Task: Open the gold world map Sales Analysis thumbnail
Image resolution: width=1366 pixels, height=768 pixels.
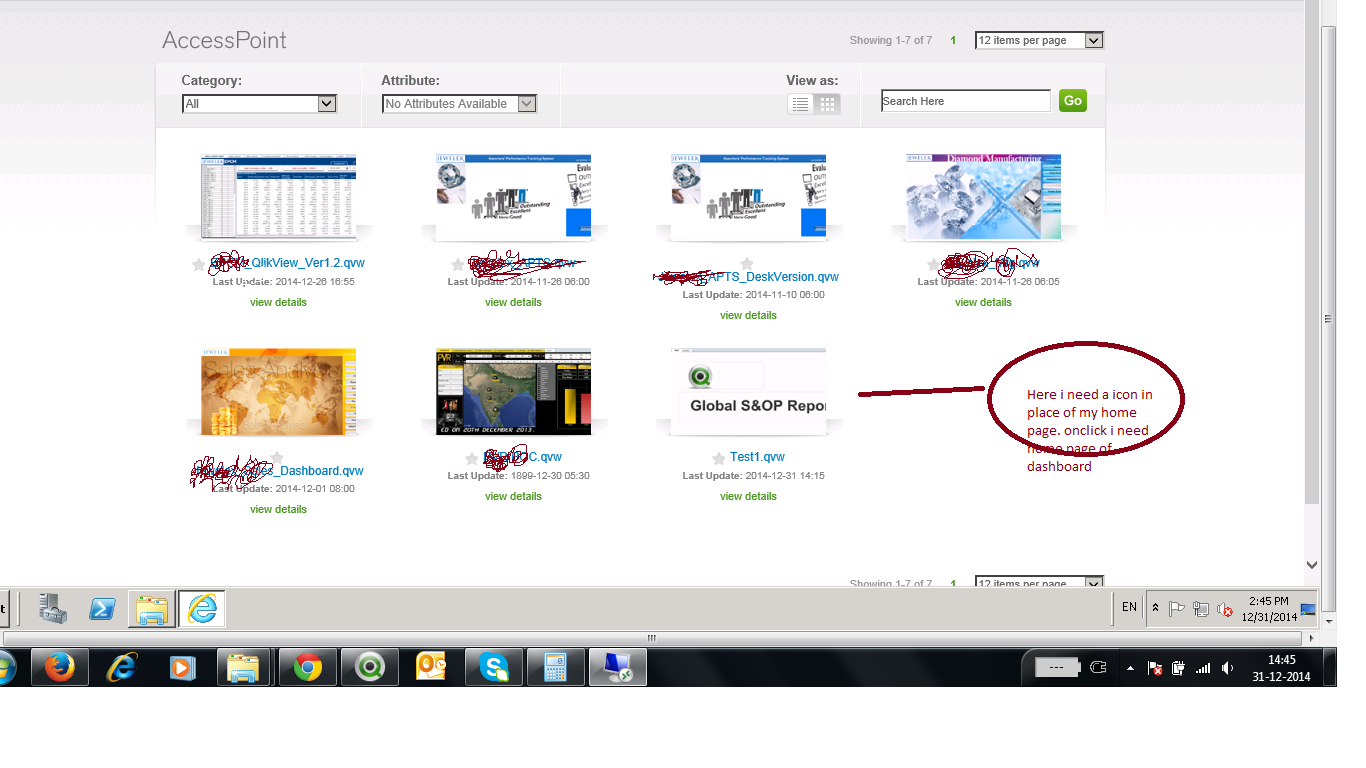Action: point(278,391)
